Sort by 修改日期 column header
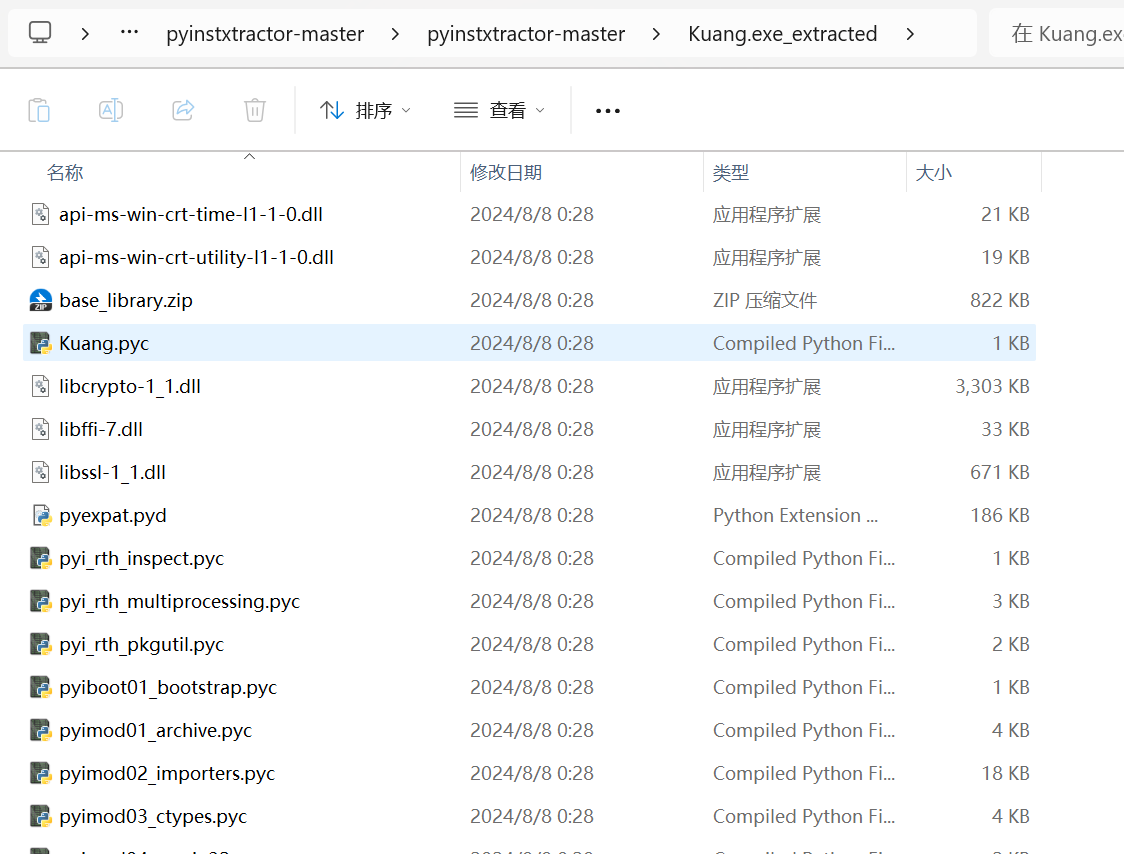Image resolution: width=1124 pixels, height=867 pixels. (506, 173)
